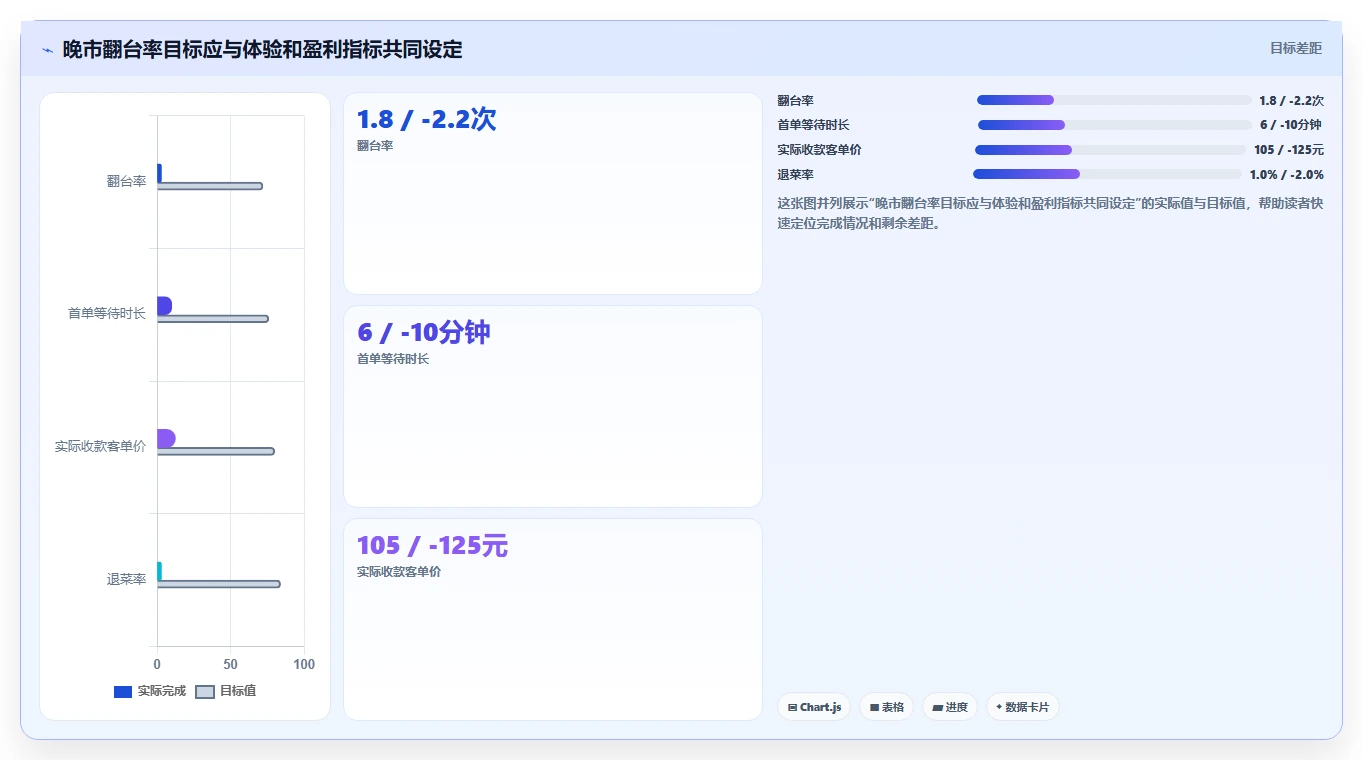Click the 目标差距 label in header
The height and width of the screenshot is (760, 1363).
tap(1296, 48)
